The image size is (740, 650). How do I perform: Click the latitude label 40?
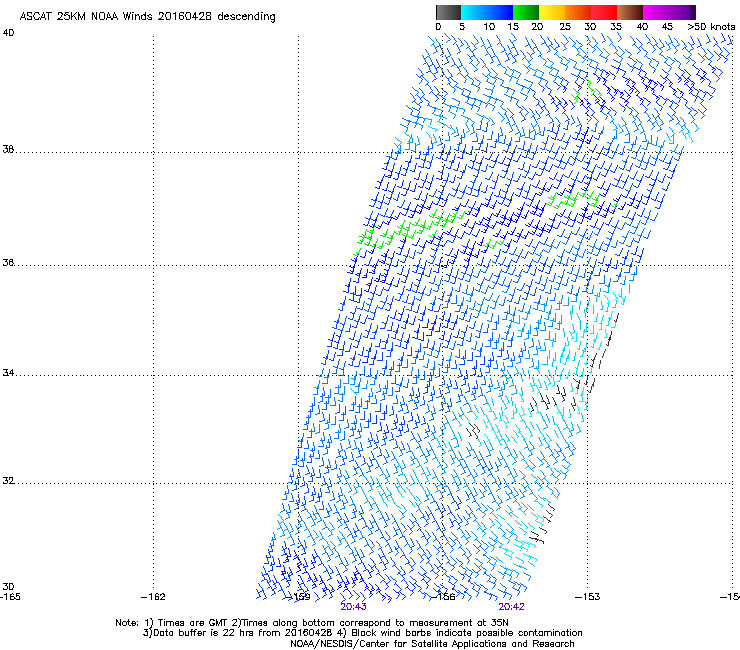(x=8, y=33)
